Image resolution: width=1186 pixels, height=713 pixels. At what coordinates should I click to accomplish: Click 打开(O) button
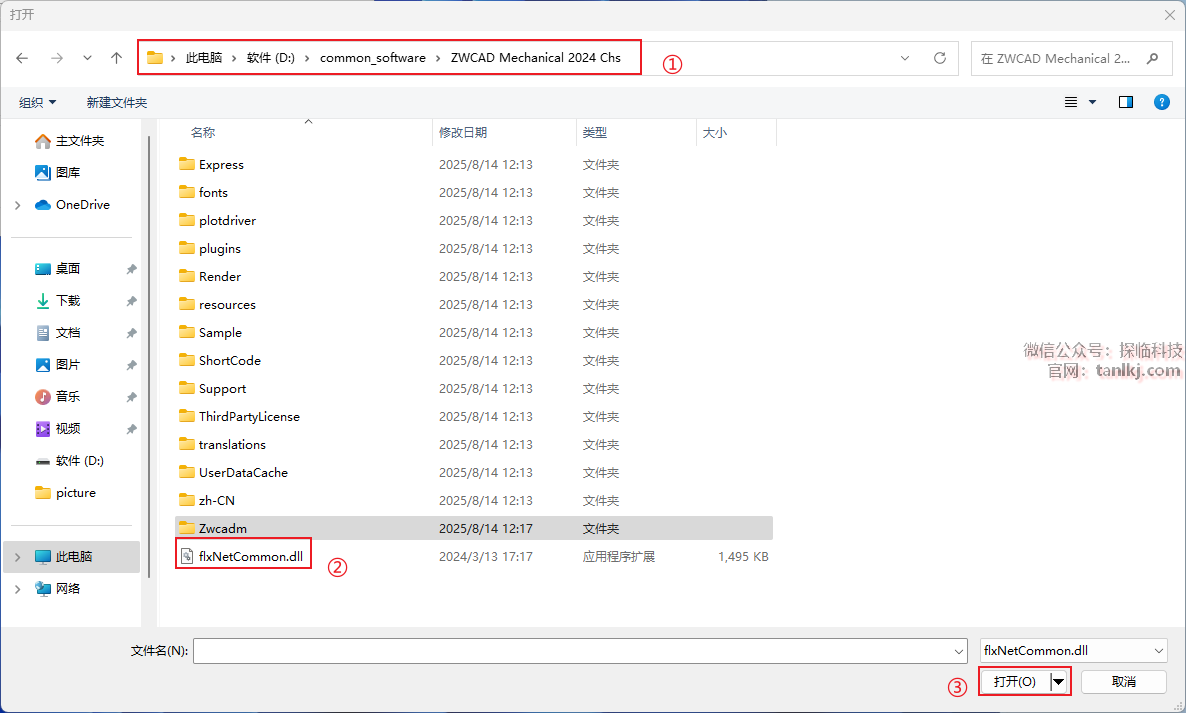[1015, 682]
